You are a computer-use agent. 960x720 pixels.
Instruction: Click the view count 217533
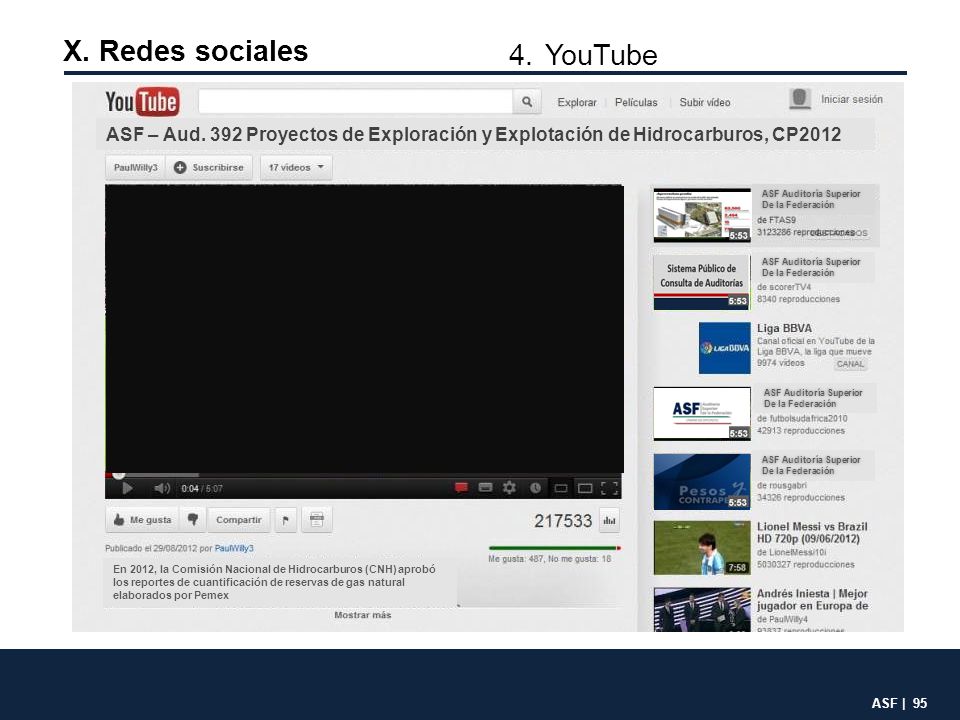(x=563, y=521)
